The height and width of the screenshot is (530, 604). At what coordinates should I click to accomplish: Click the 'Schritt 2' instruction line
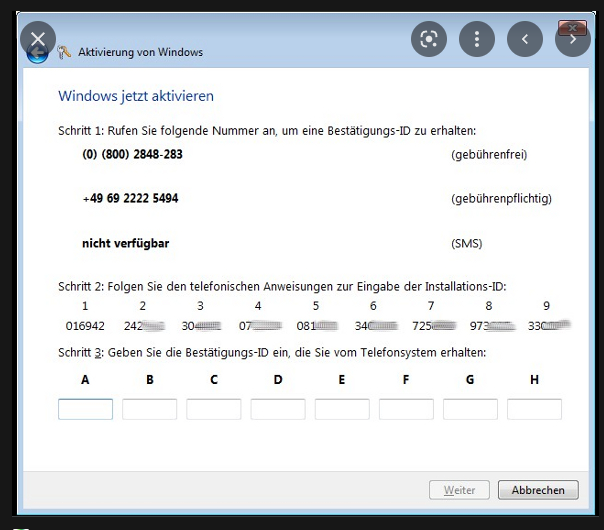click(282, 287)
